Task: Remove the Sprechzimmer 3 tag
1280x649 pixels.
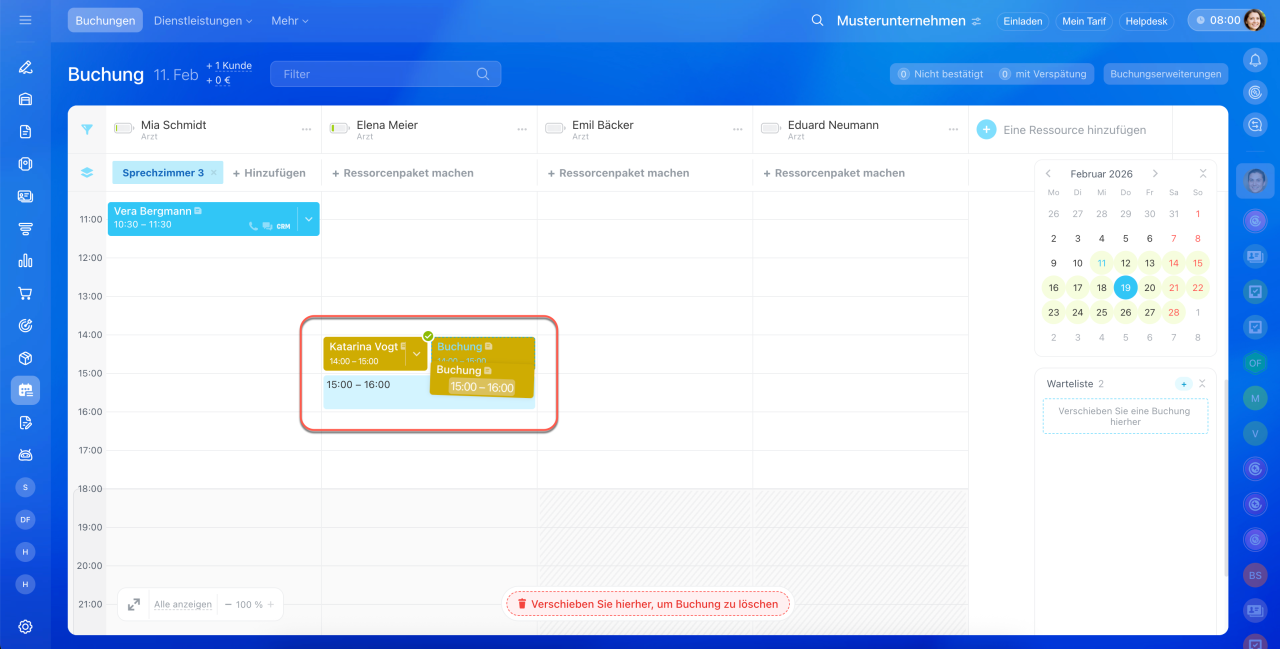Action: [x=213, y=173]
